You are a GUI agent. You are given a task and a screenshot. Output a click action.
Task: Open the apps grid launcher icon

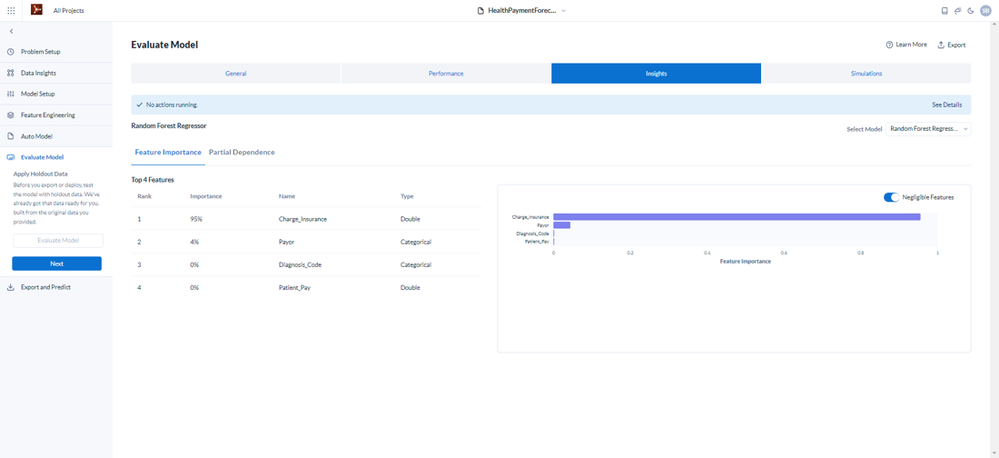click(x=11, y=11)
